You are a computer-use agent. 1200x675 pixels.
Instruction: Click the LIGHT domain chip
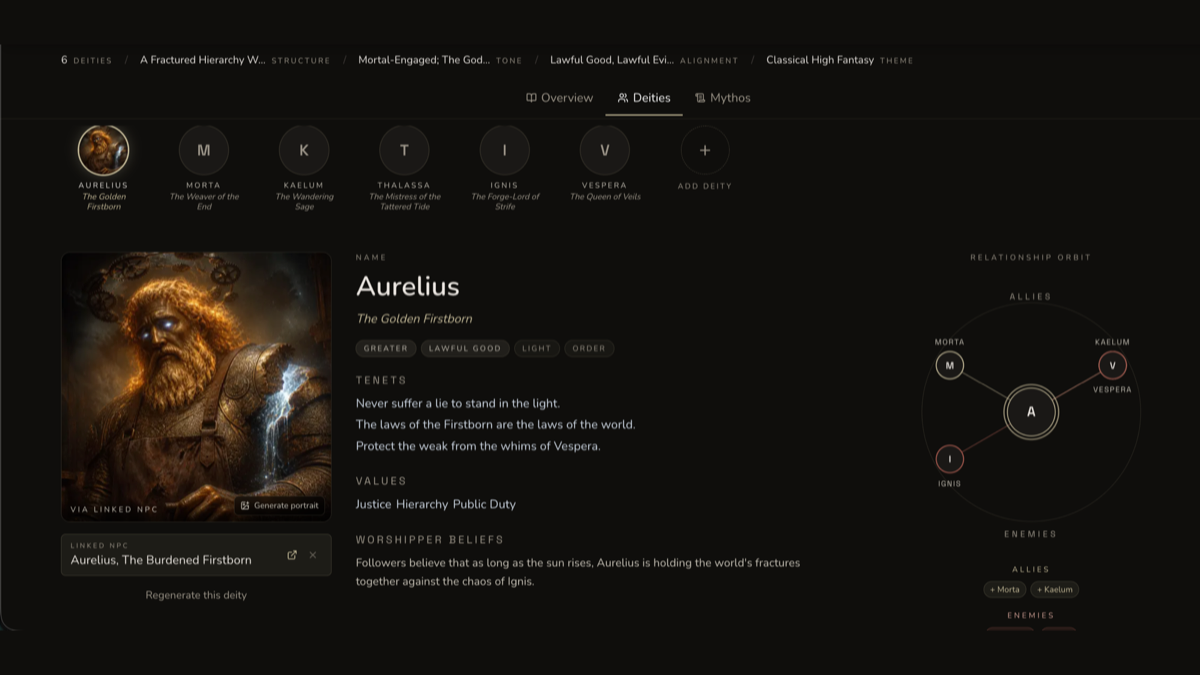pos(537,348)
